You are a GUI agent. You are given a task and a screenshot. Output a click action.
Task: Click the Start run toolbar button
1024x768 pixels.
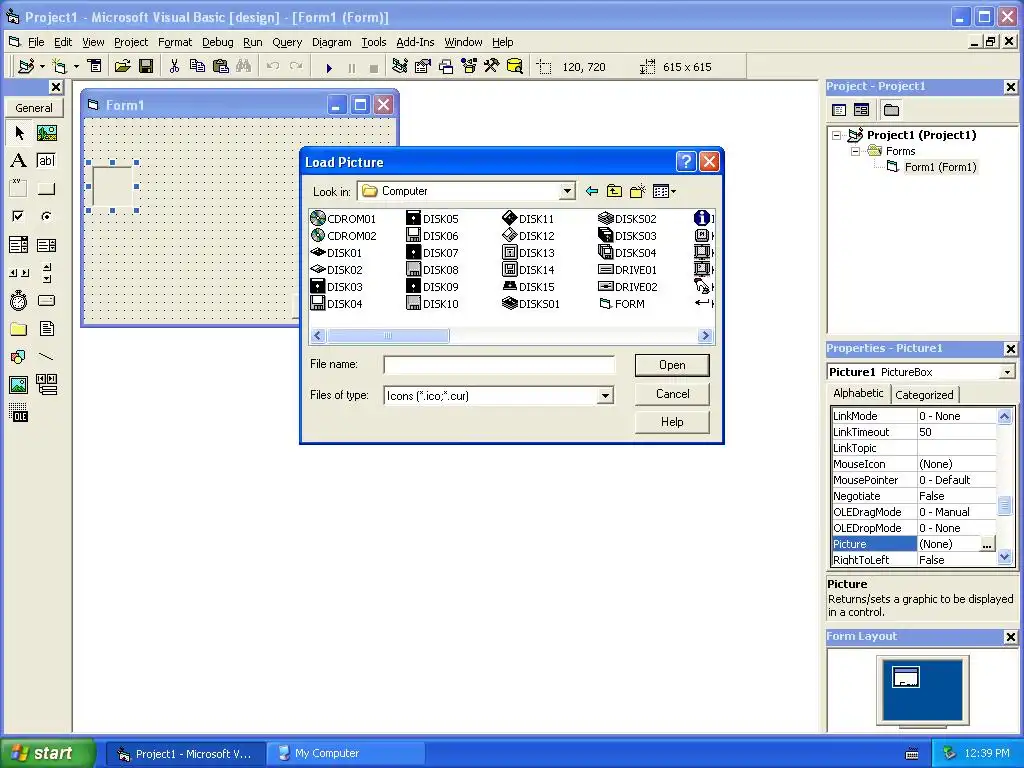click(329, 67)
